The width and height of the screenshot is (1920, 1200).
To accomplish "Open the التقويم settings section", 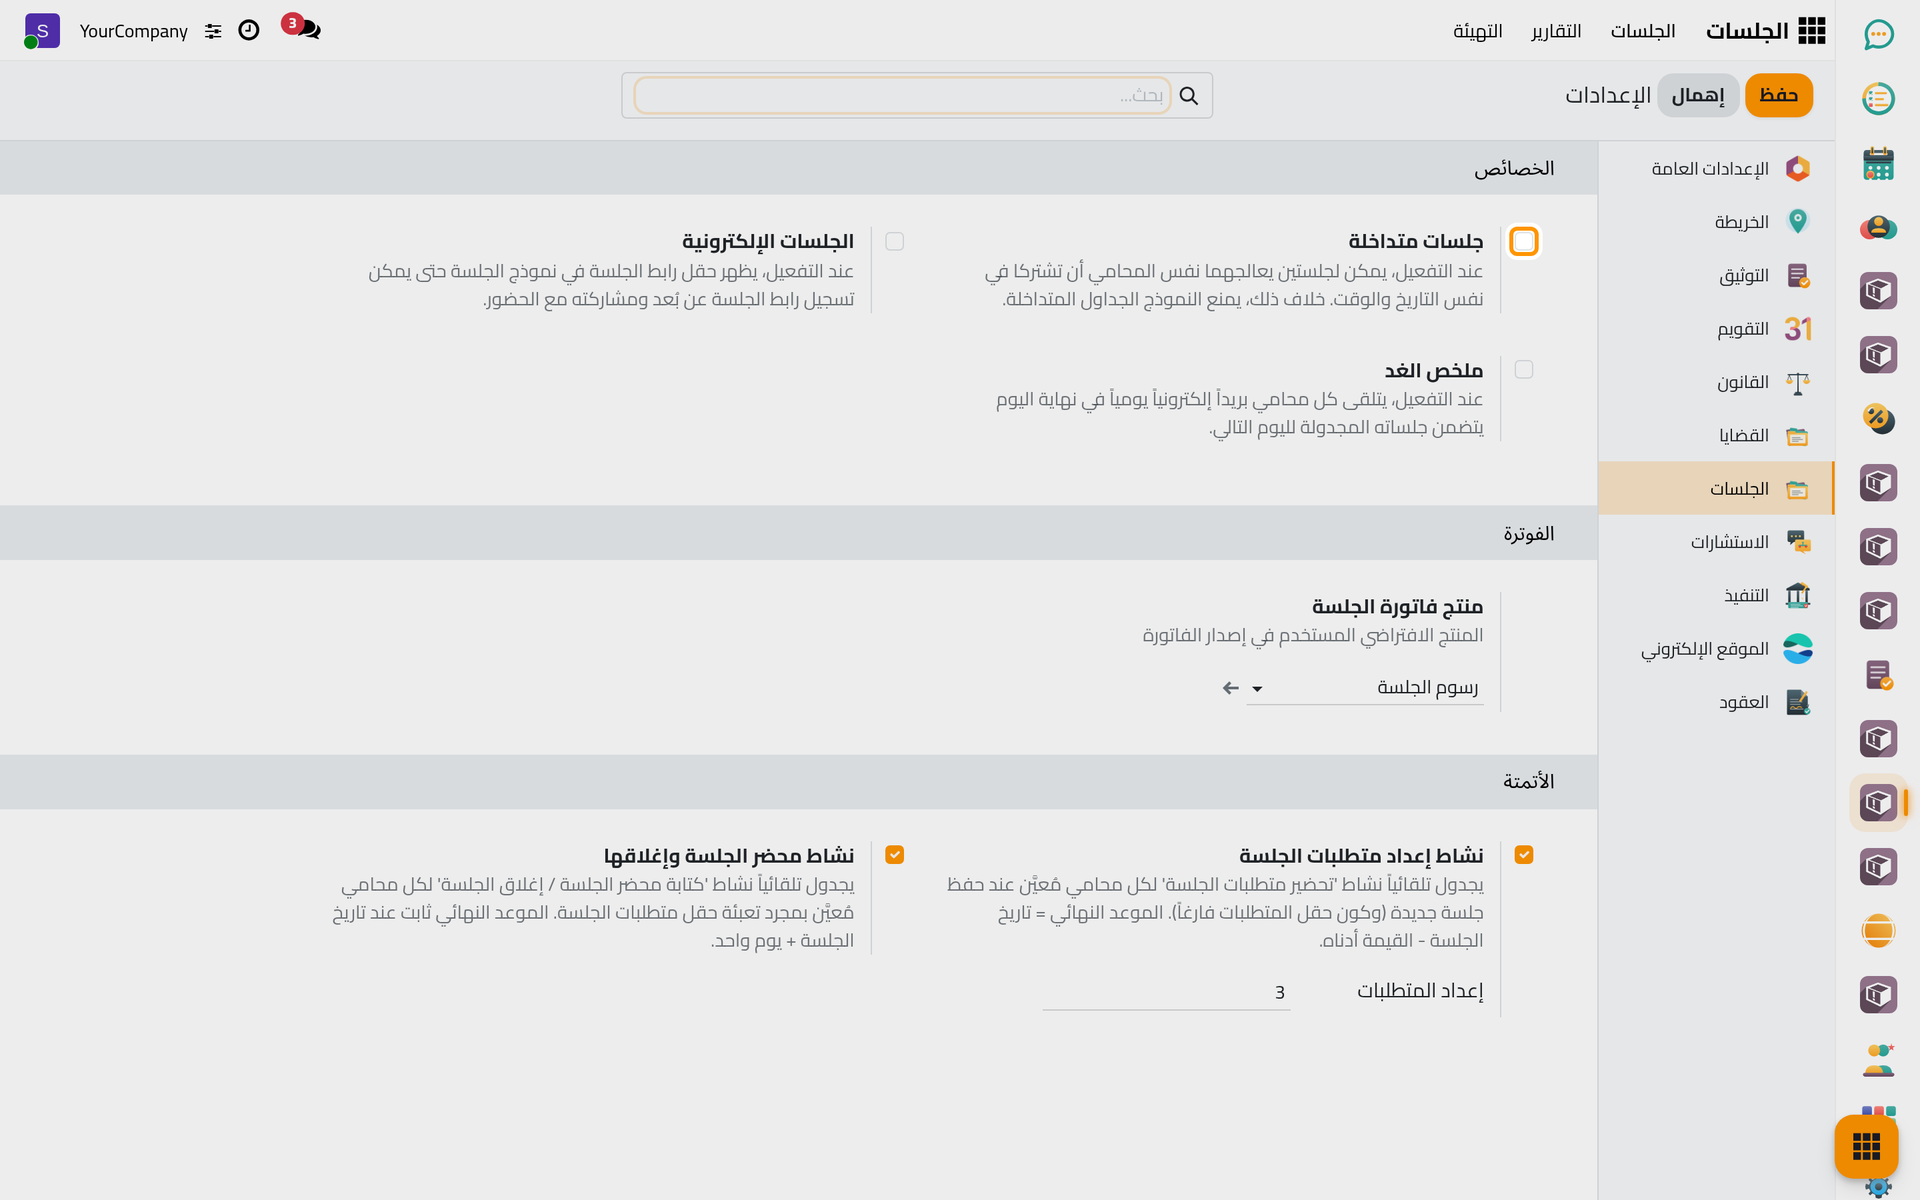I will (x=1716, y=329).
